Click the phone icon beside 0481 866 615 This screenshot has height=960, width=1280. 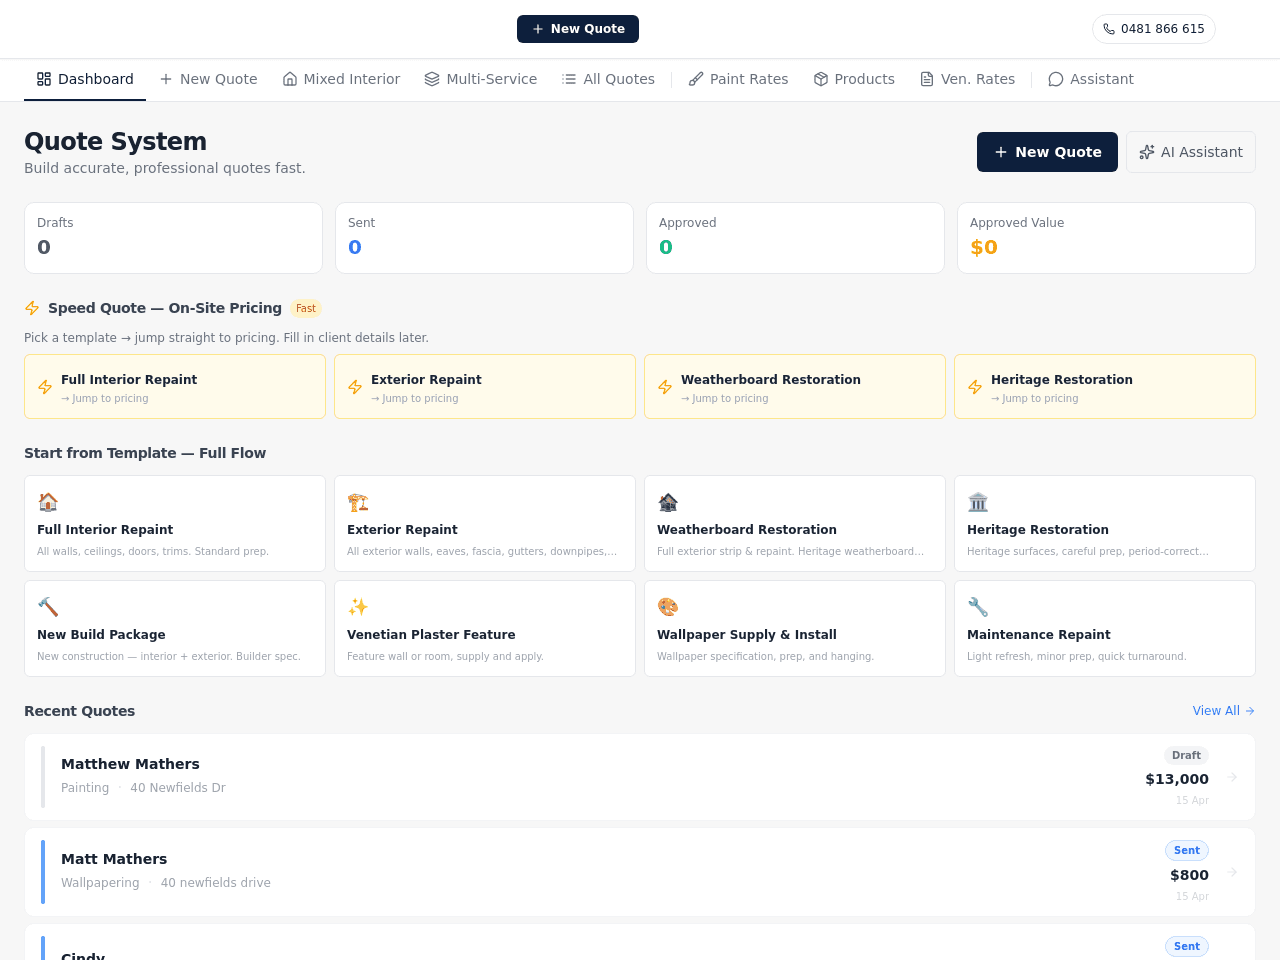click(x=1109, y=29)
